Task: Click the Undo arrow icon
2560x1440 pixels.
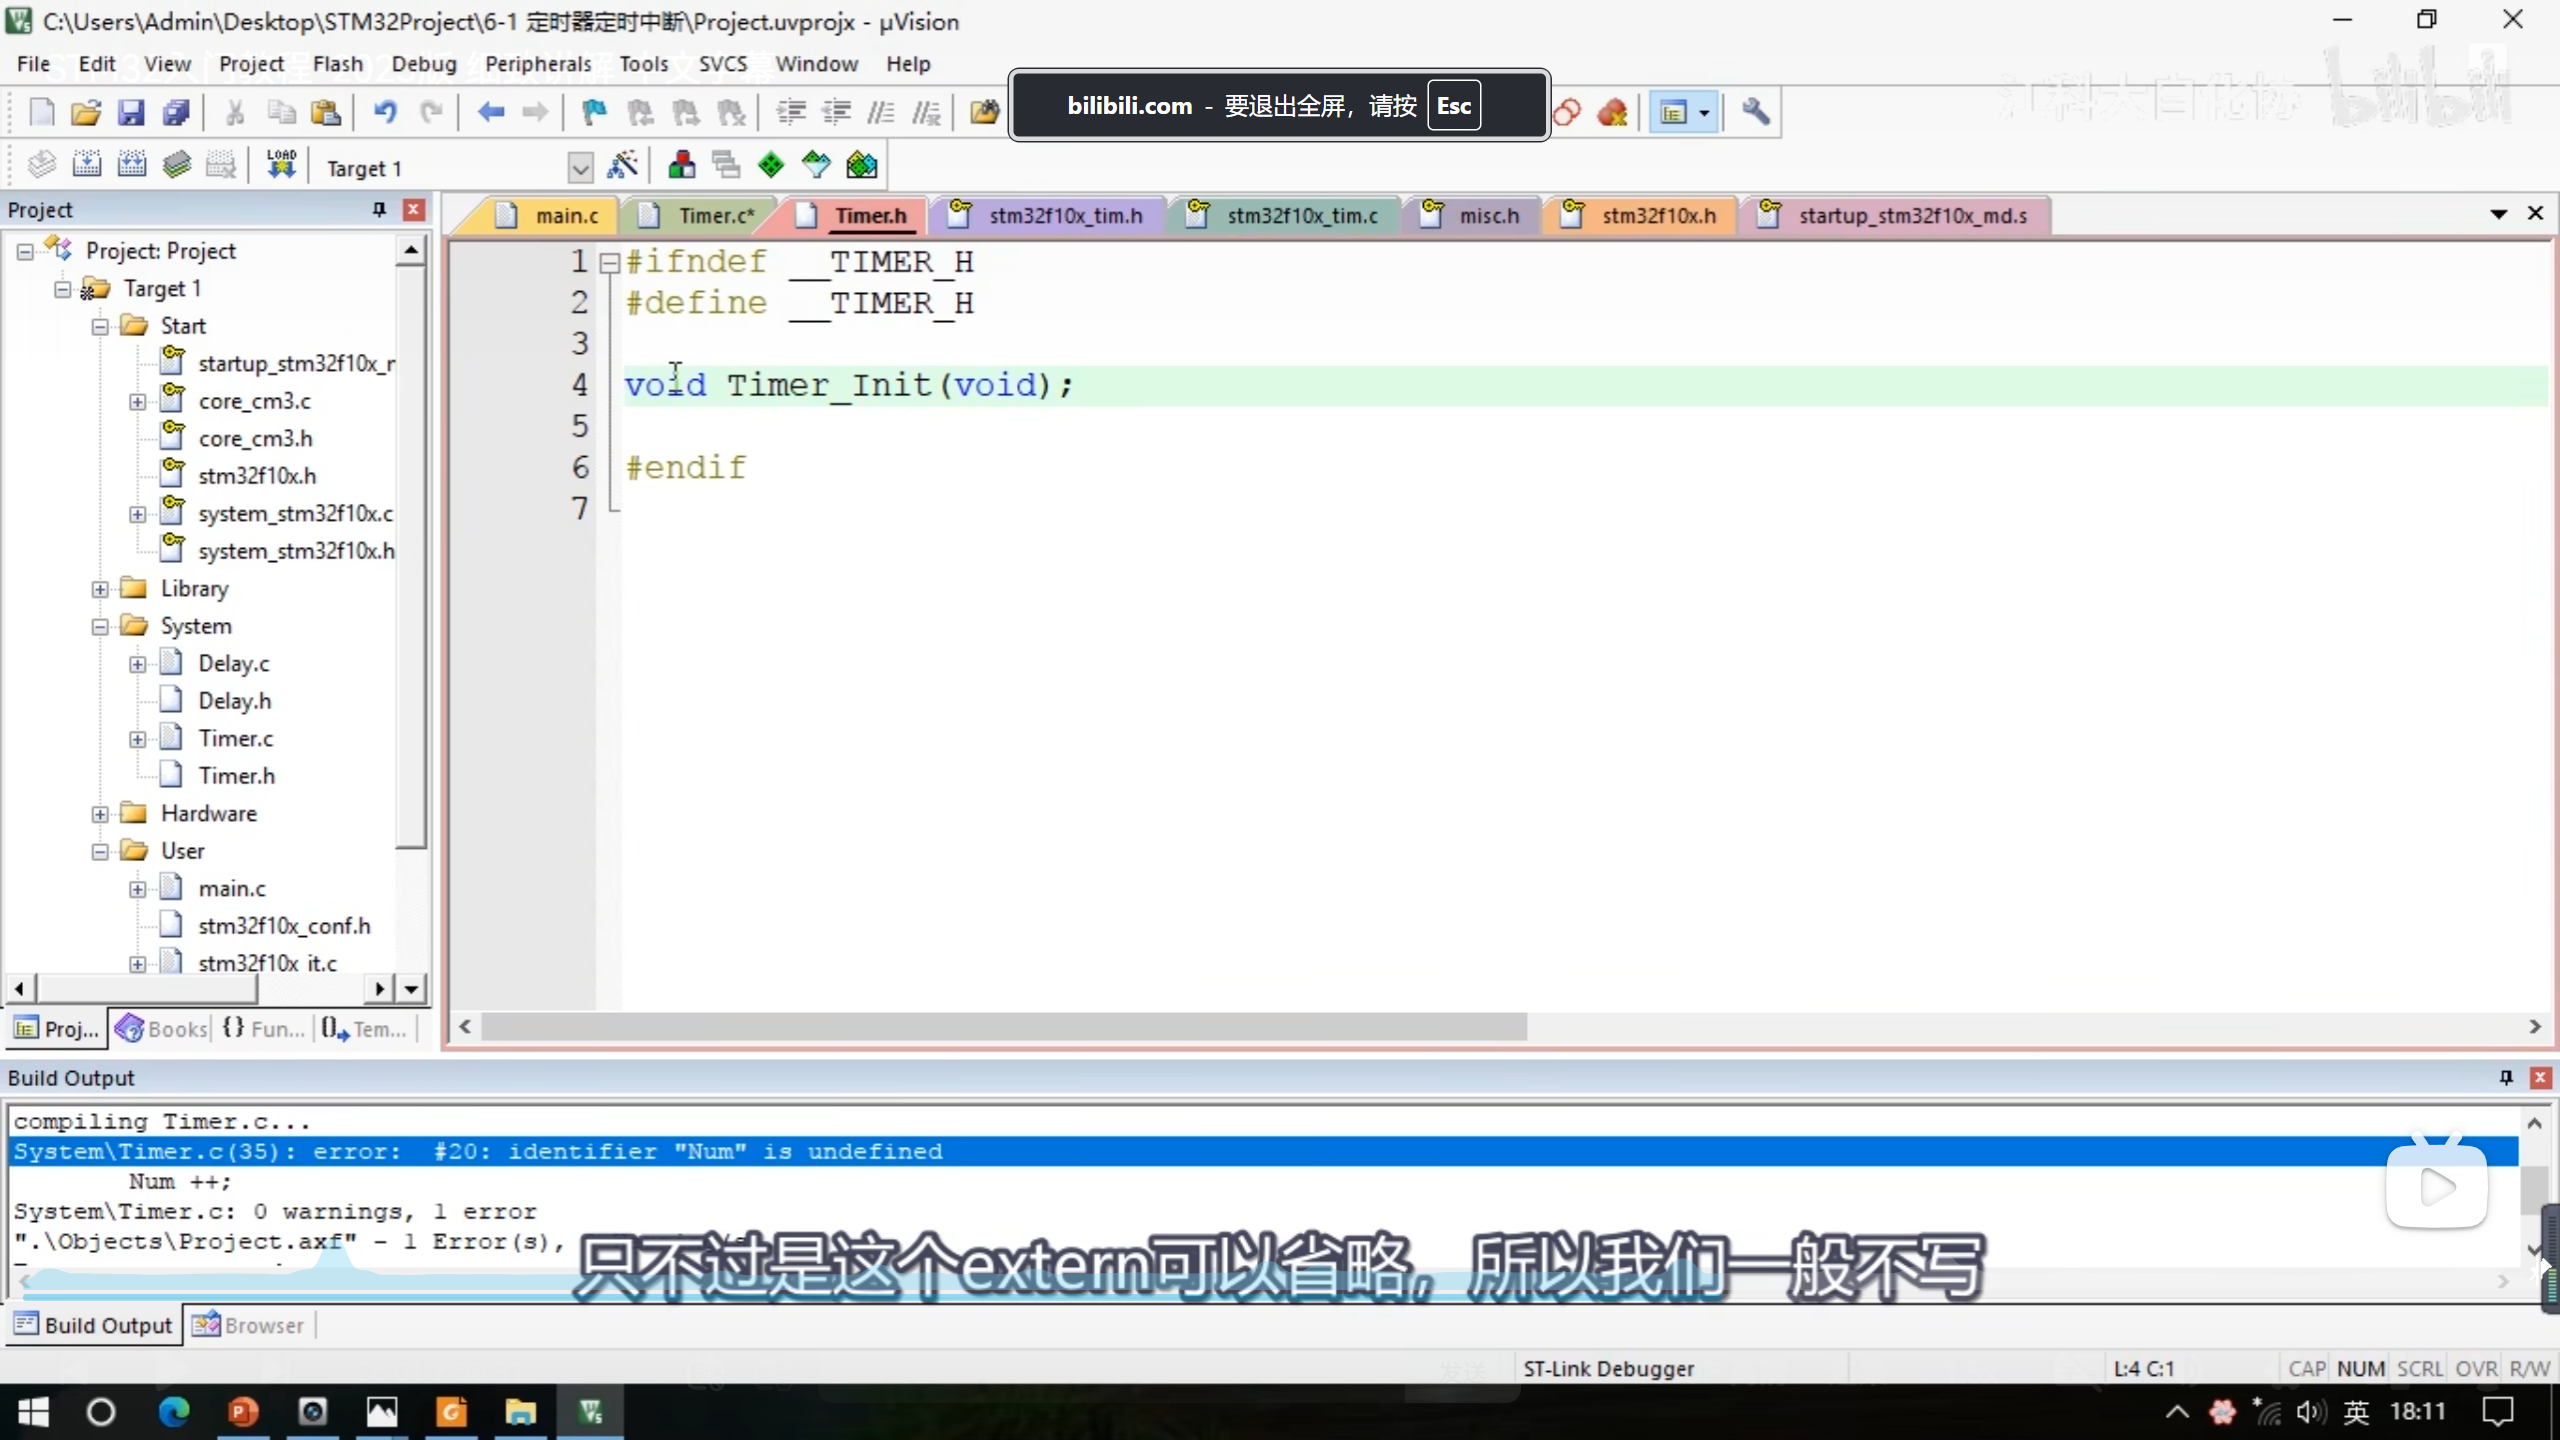Action: tap(385, 112)
